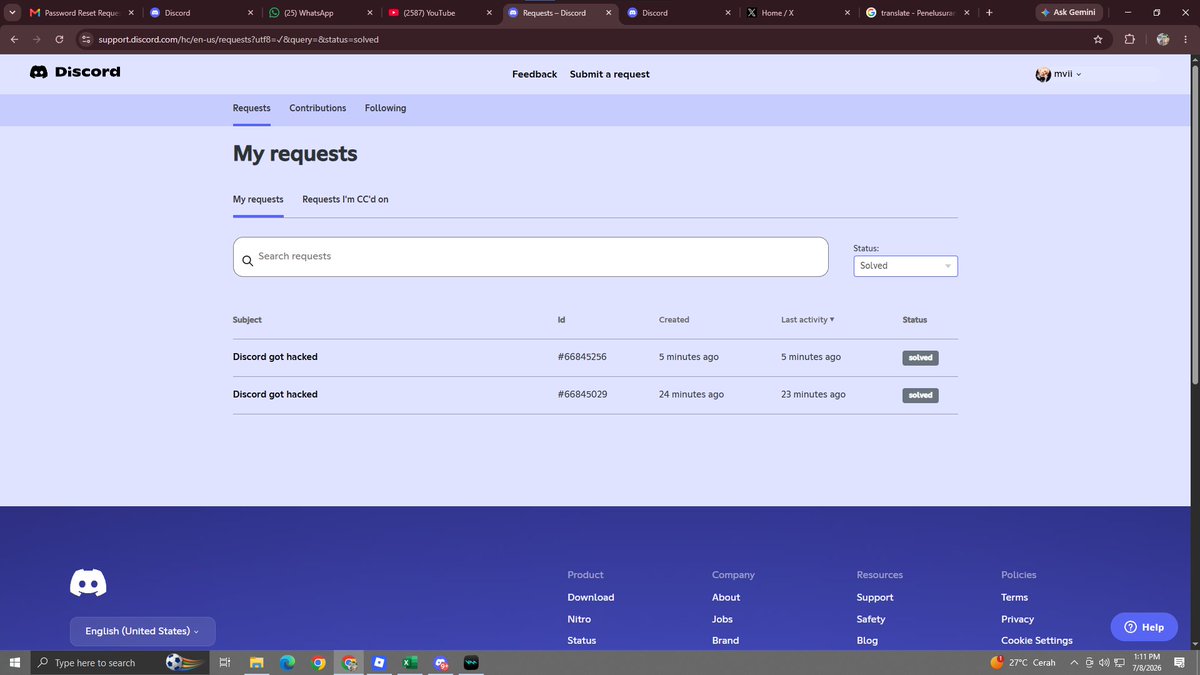Click the About footer link
Screen dimensions: 1200x675
726,597
